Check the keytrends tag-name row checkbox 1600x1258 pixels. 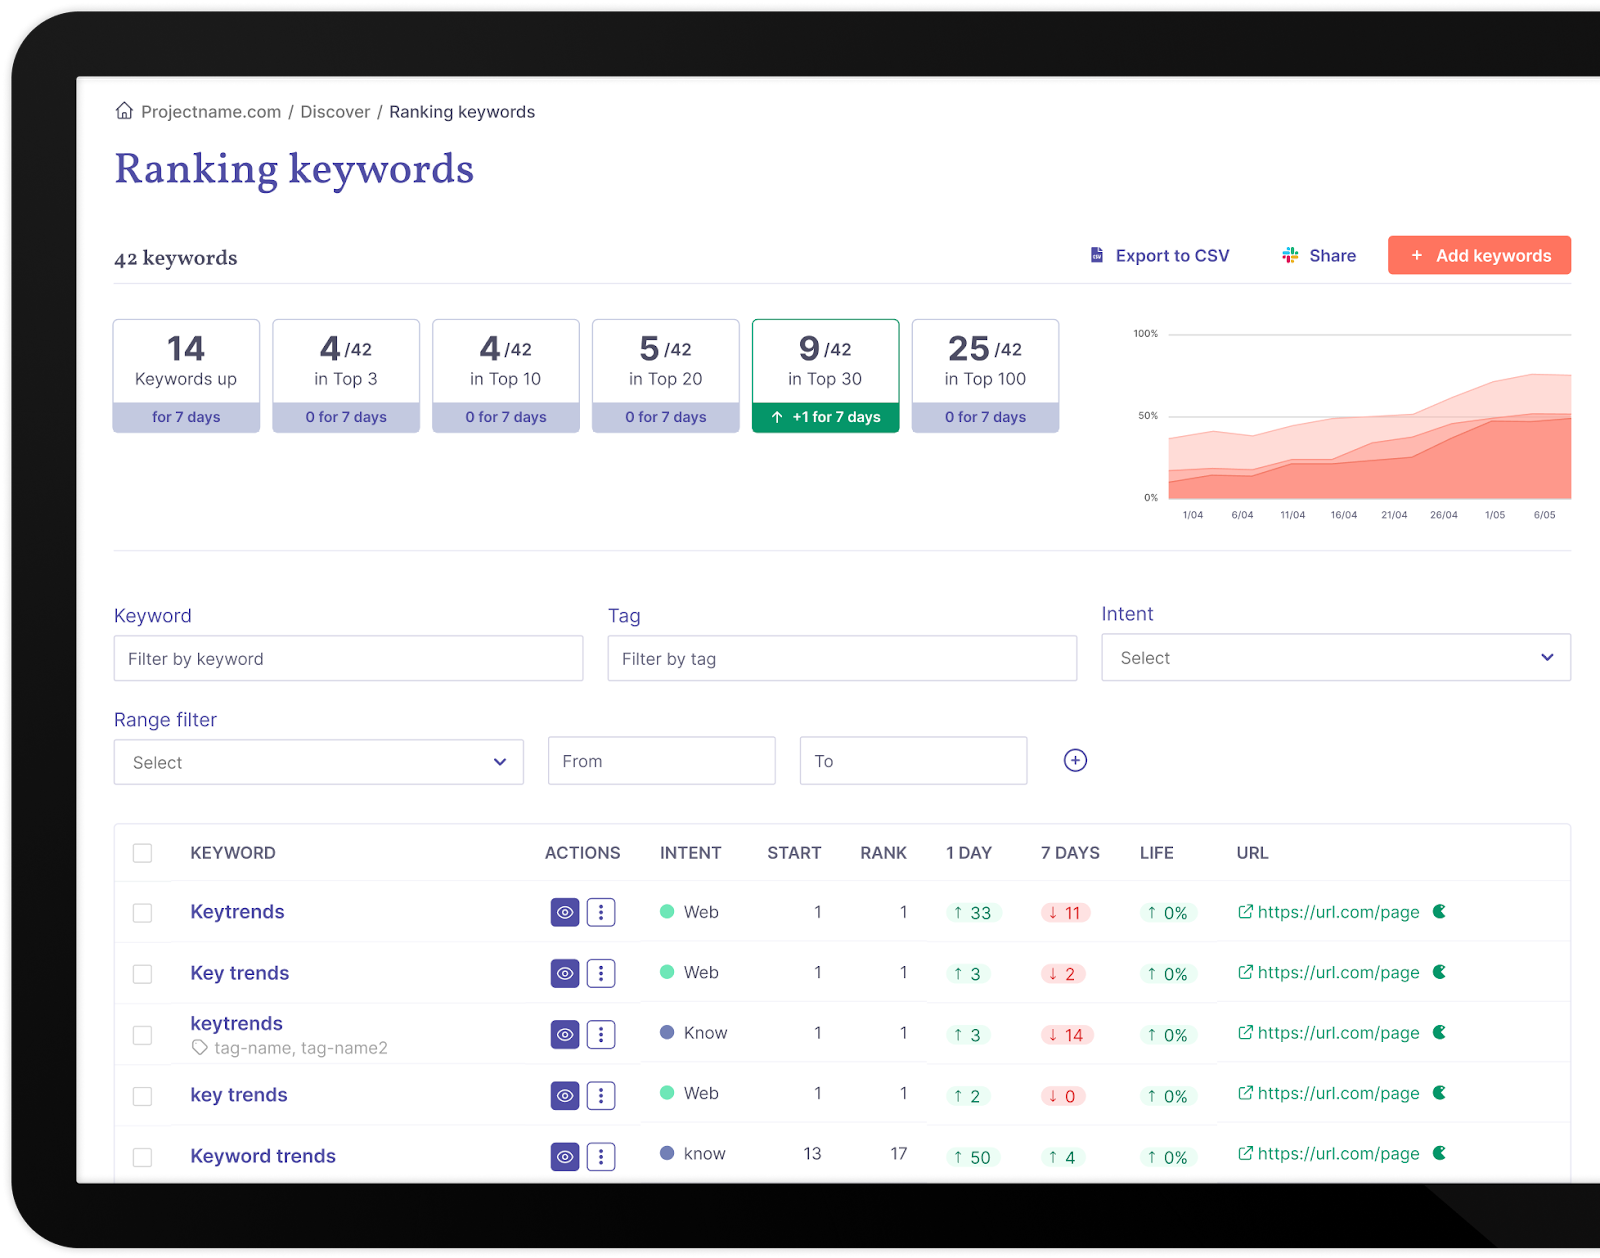(x=142, y=1035)
